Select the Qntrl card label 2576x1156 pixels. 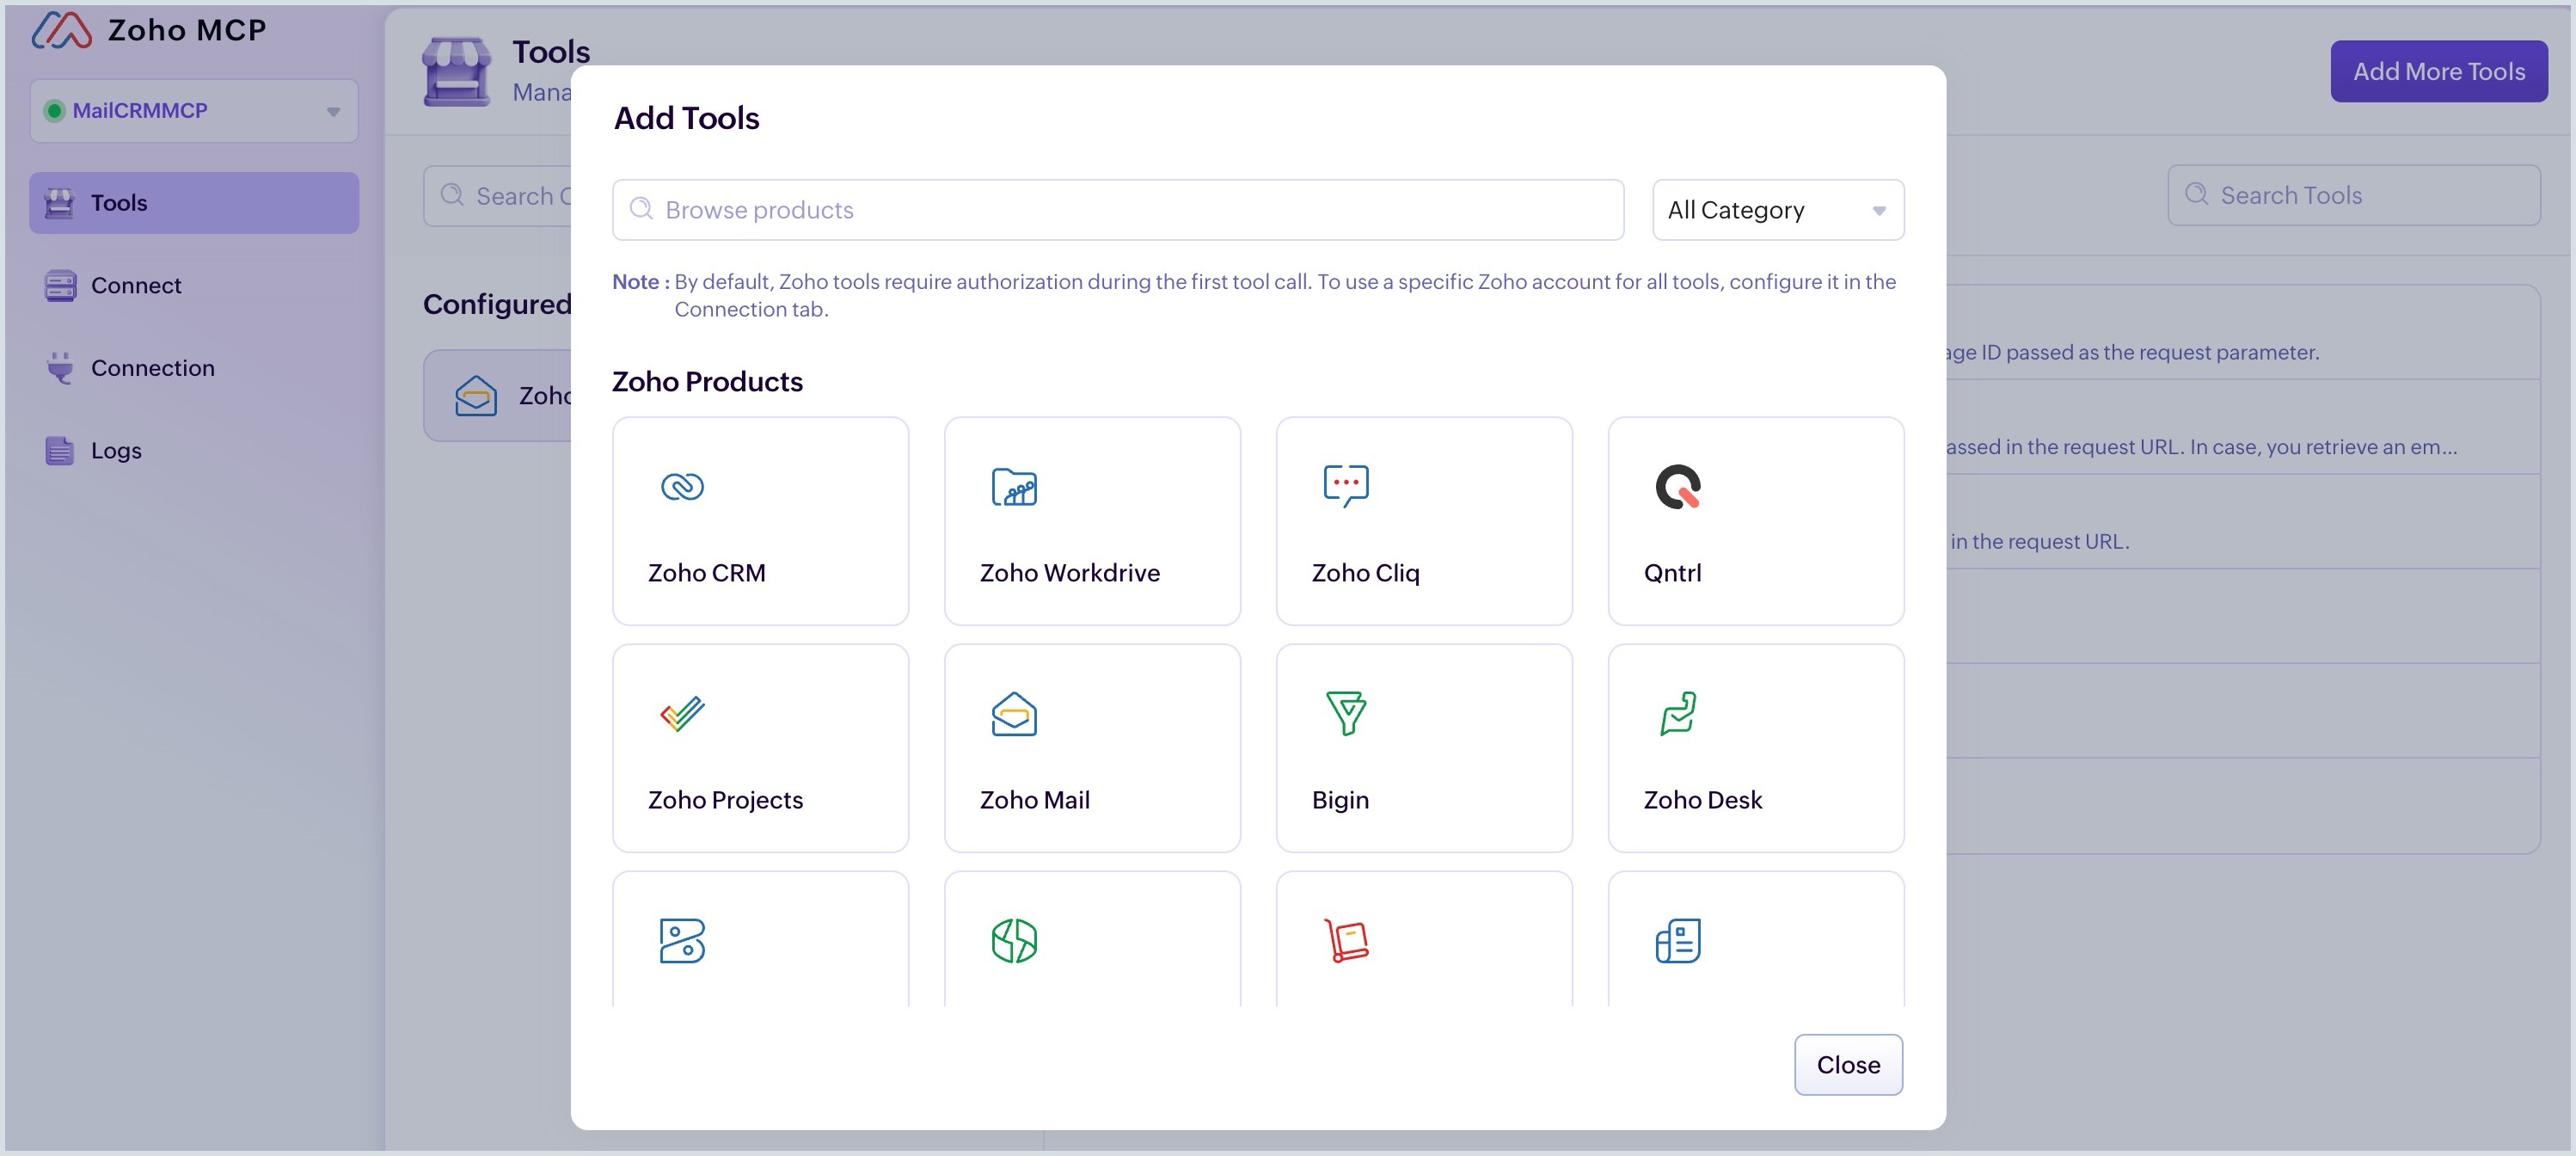pyautogui.click(x=1672, y=574)
